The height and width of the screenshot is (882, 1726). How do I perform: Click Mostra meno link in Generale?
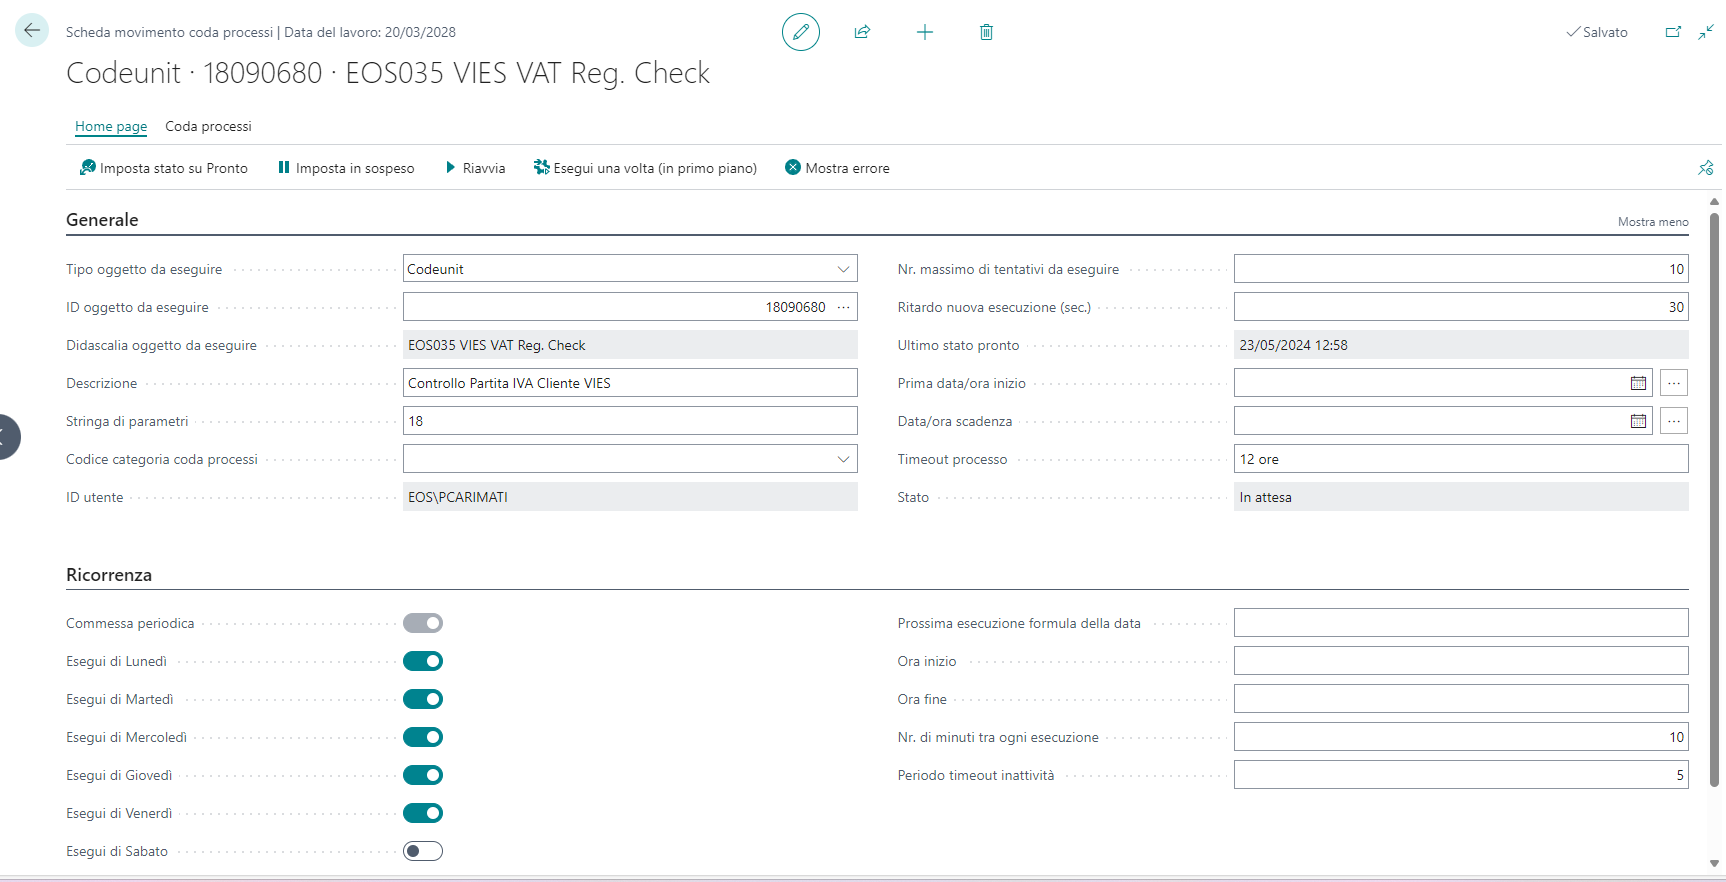click(1652, 222)
